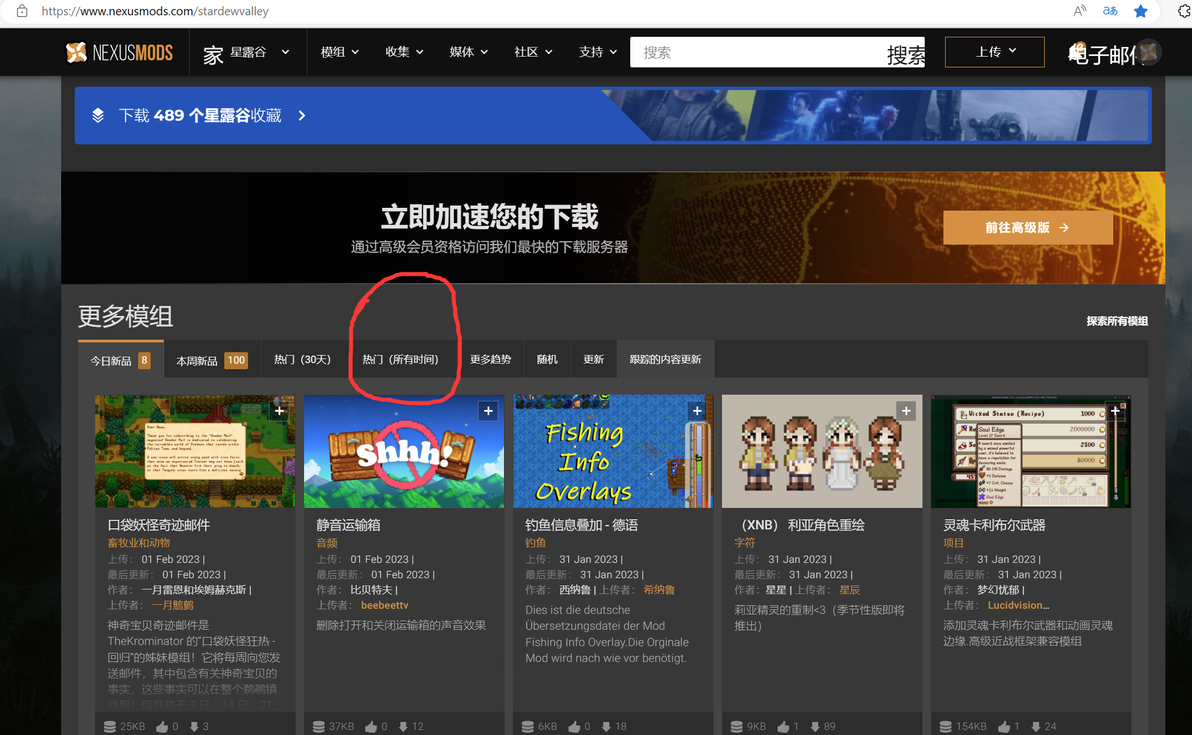Click plus icon on 灵魂卡利布尔武器 thumbnail
Image resolution: width=1192 pixels, height=735 pixels.
click(1114, 411)
